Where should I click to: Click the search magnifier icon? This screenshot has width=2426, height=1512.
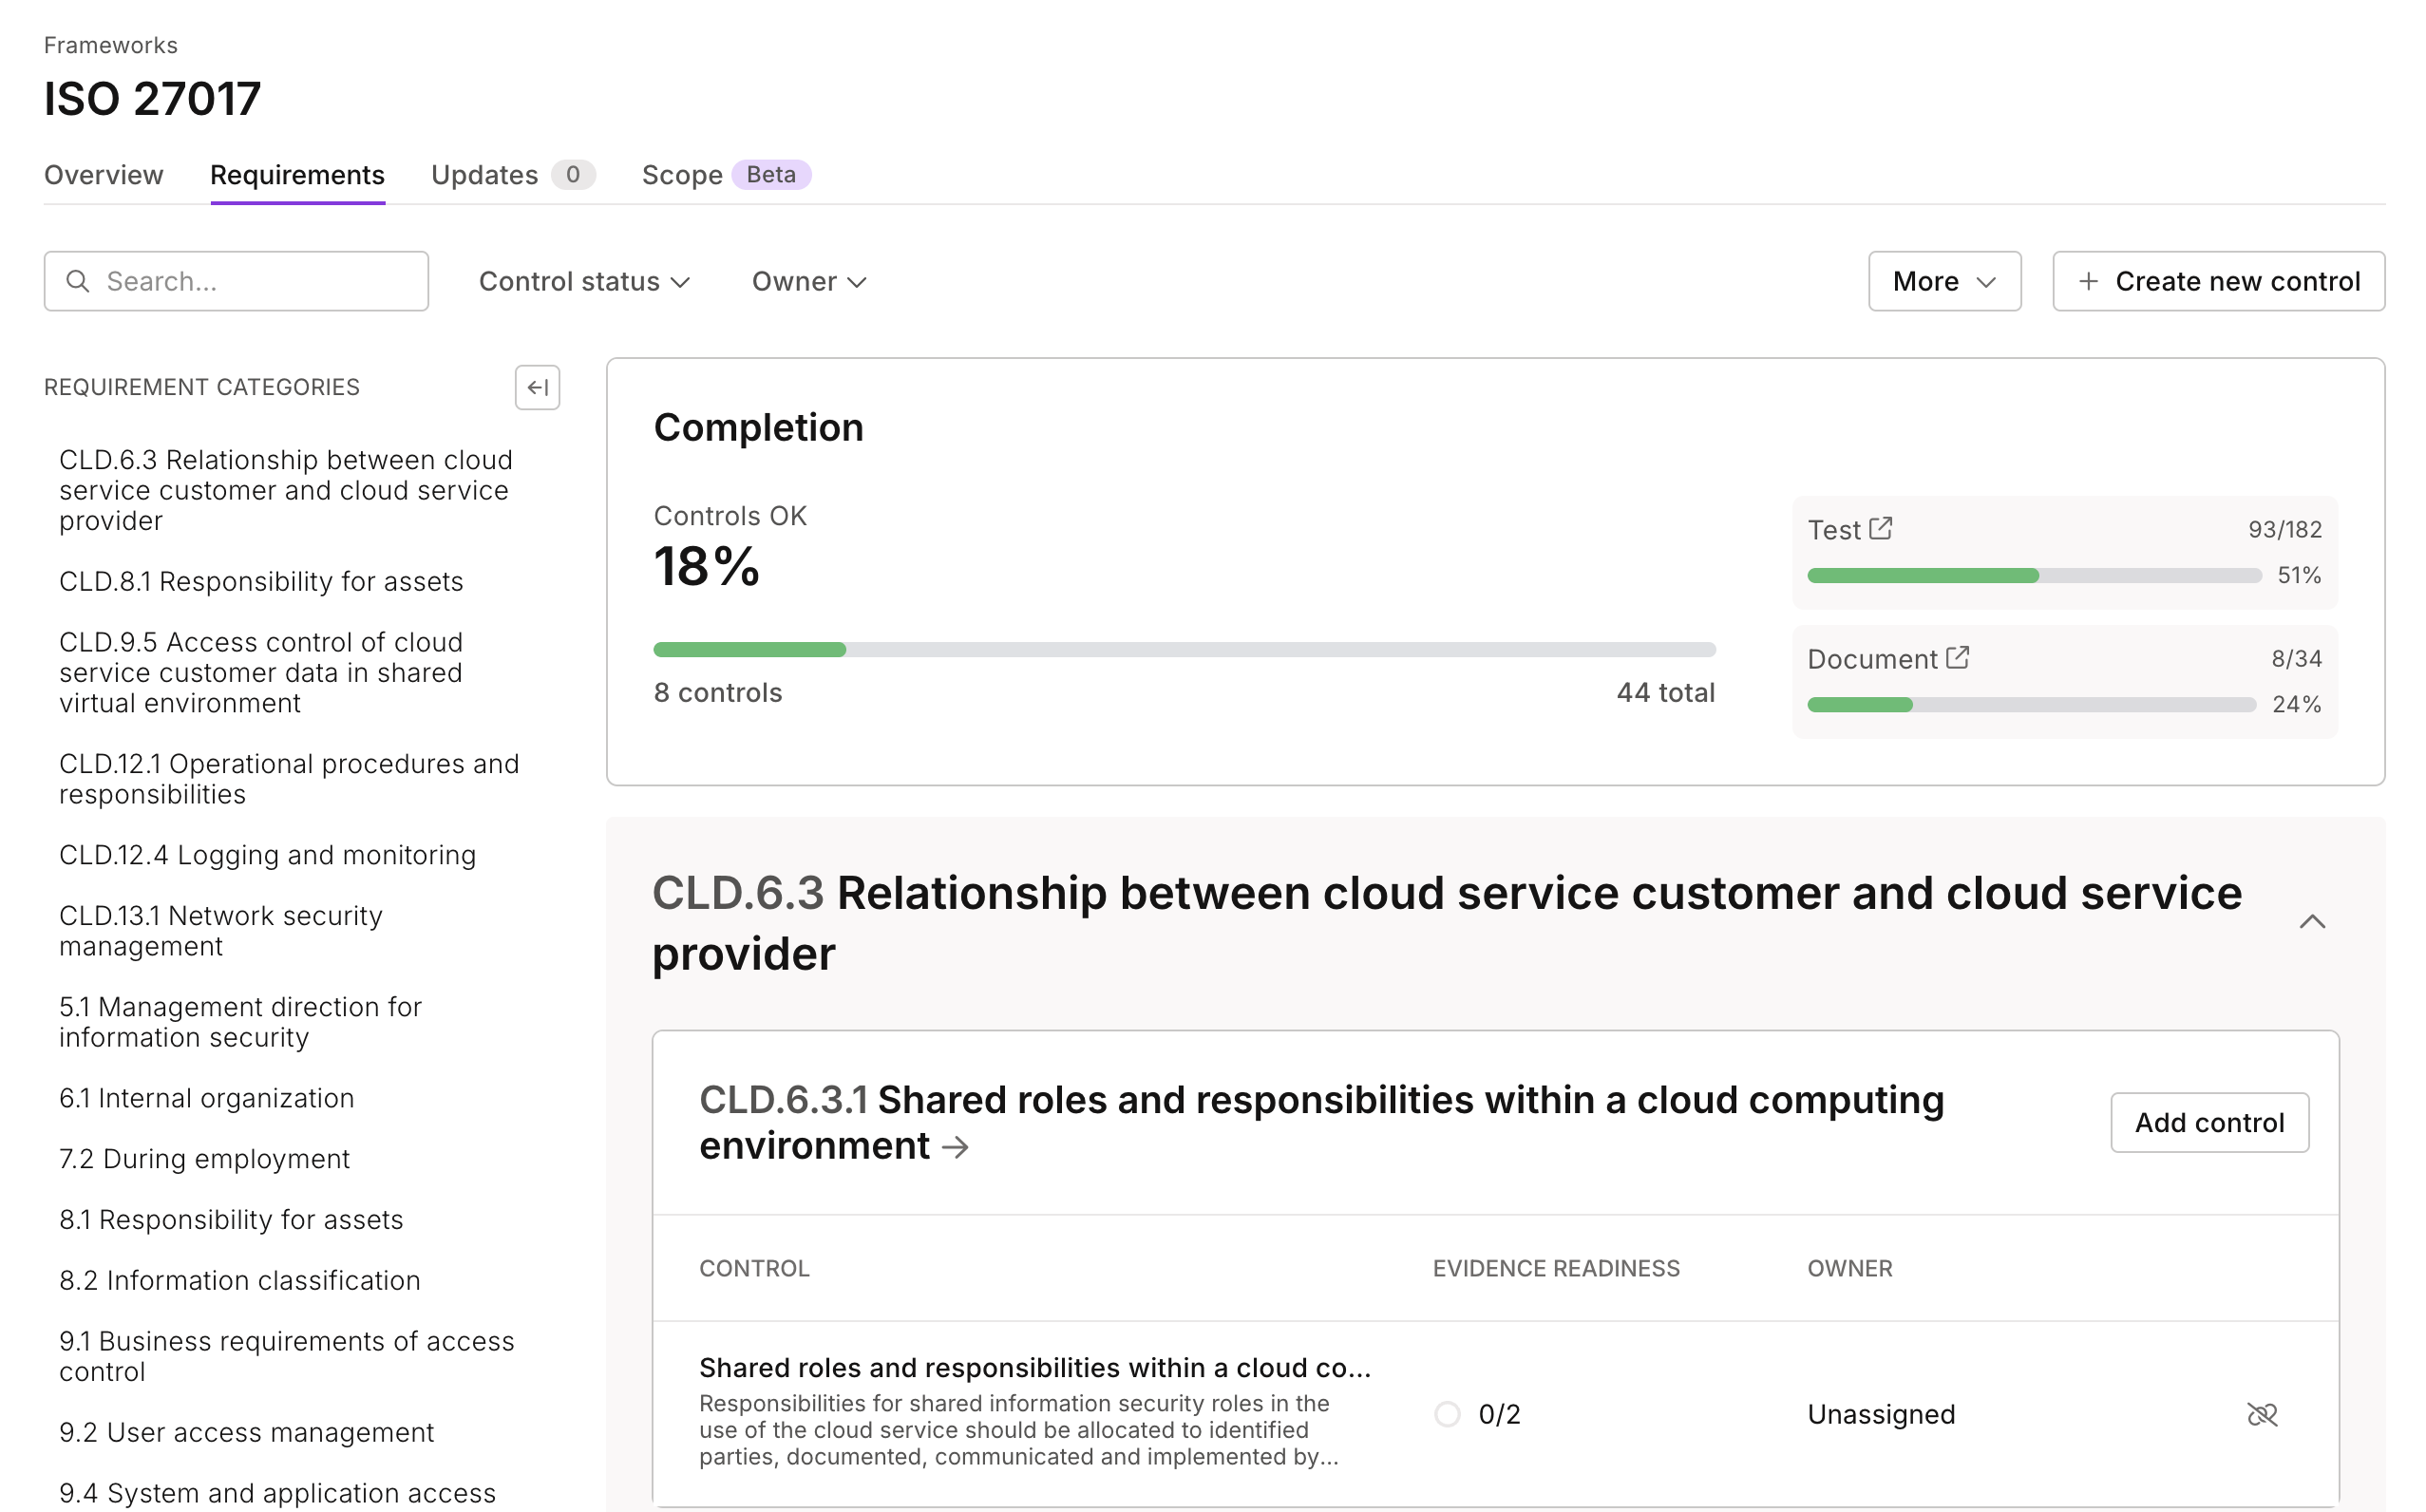click(x=78, y=281)
